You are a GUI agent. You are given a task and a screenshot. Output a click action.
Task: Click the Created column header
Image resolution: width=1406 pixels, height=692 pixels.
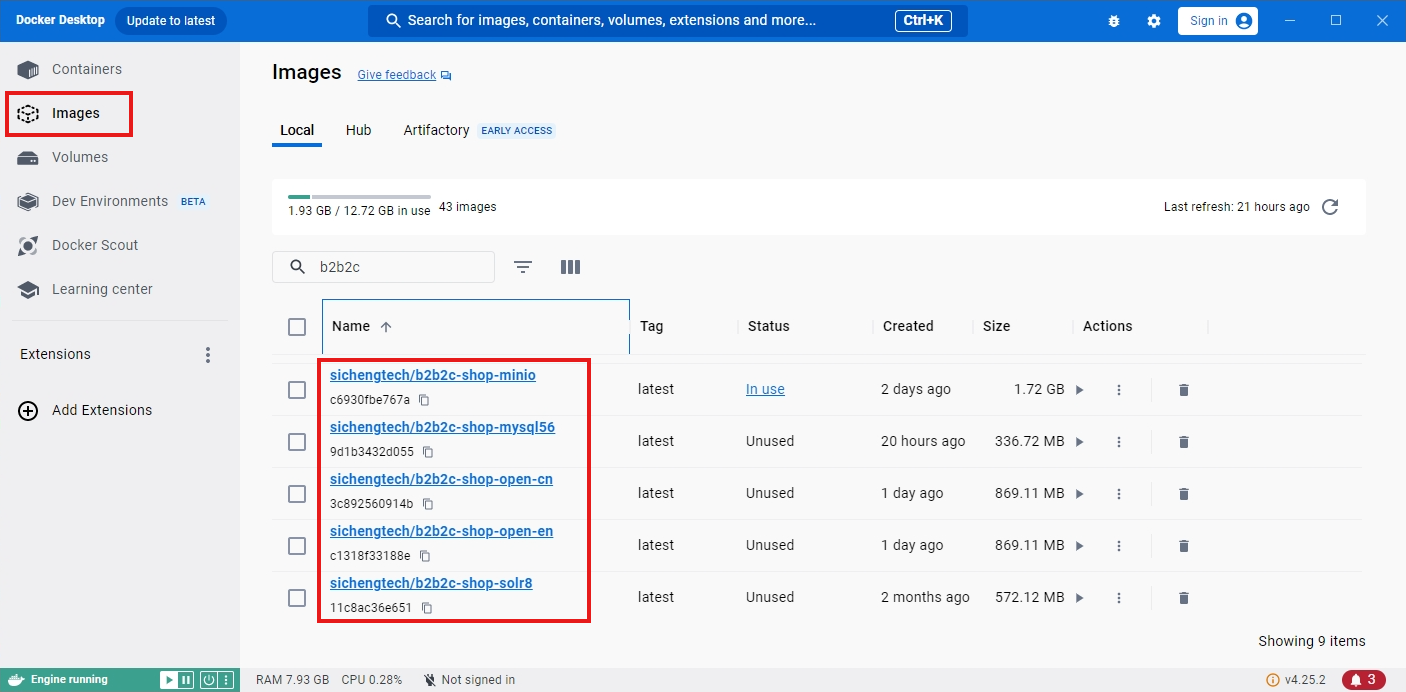coord(908,326)
